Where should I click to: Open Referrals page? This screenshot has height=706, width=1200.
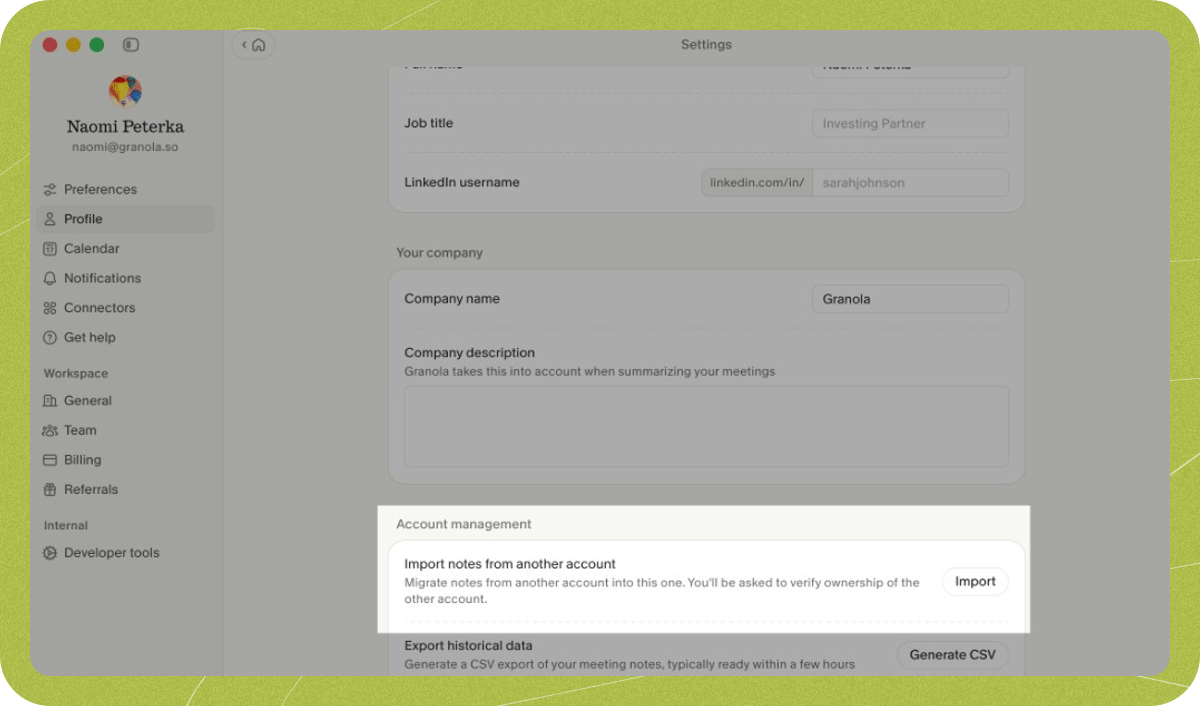click(125, 489)
